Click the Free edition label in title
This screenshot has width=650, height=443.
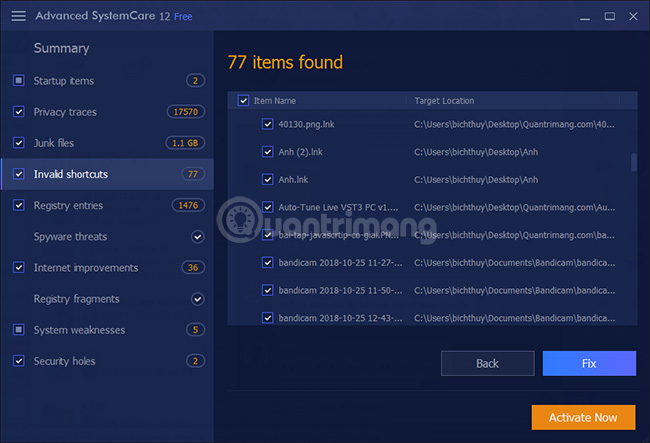point(183,17)
